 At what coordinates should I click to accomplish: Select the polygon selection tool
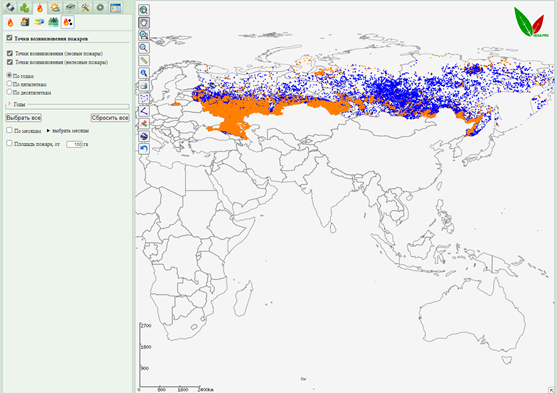click(x=144, y=98)
